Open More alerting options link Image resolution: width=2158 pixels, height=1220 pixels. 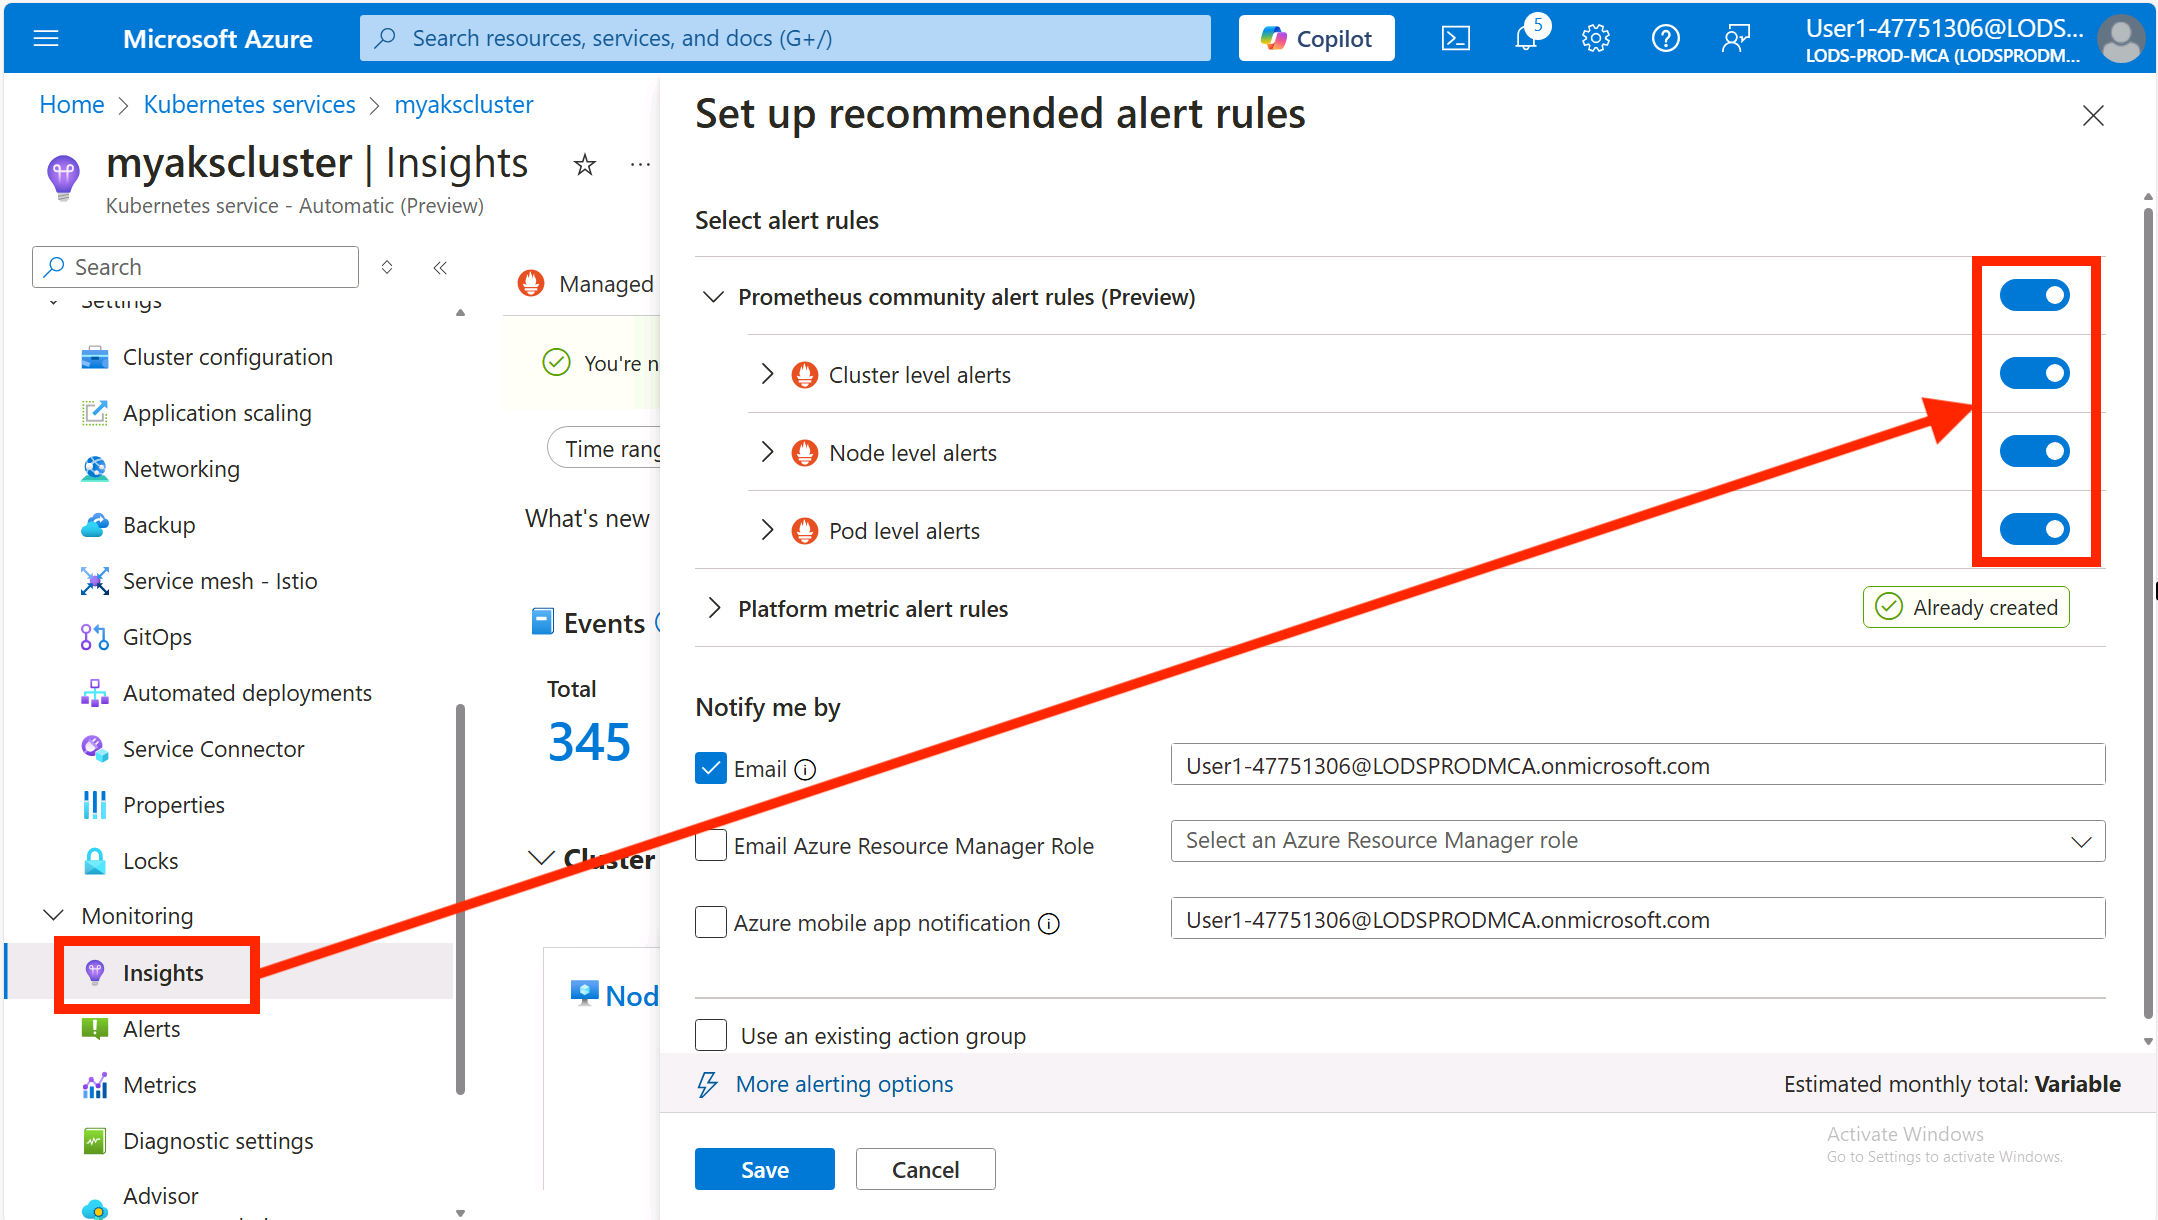click(844, 1084)
